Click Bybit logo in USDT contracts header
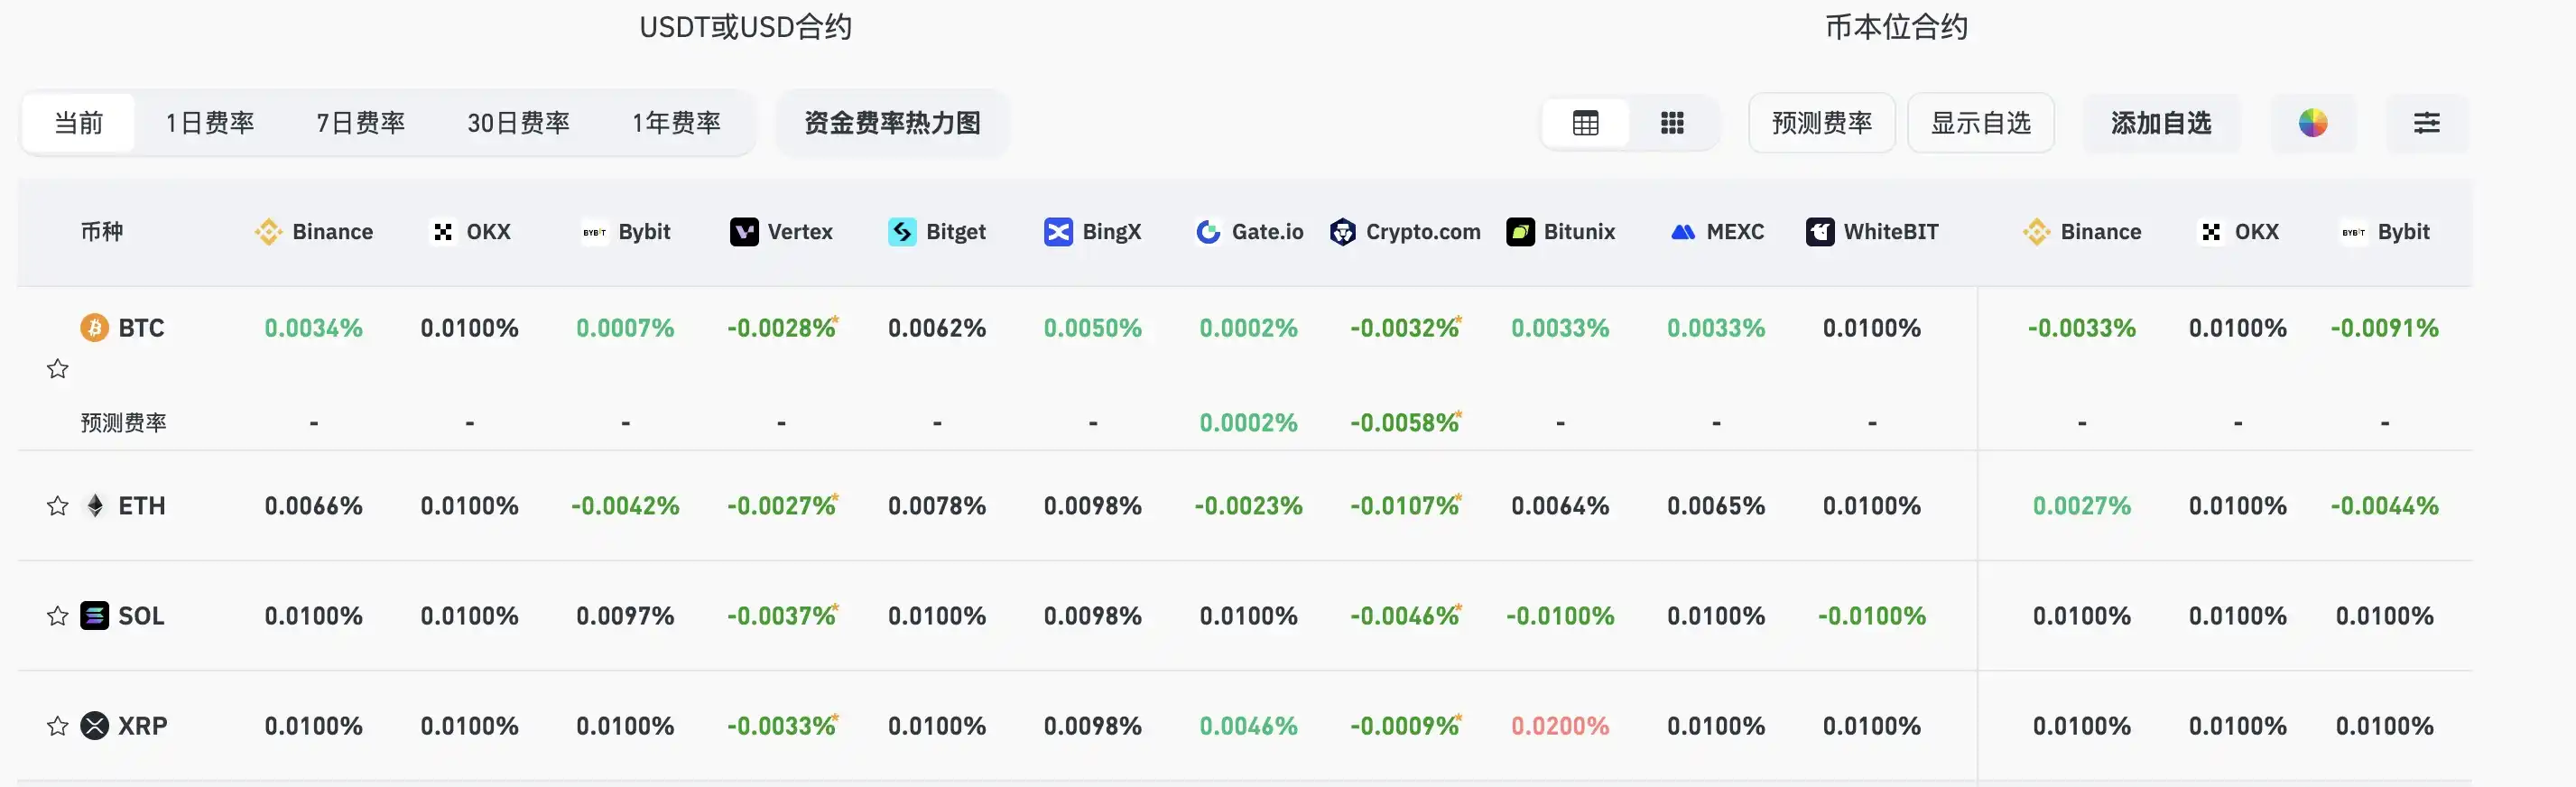Image resolution: width=2576 pixels, height=787 pixels. point(595,232)
